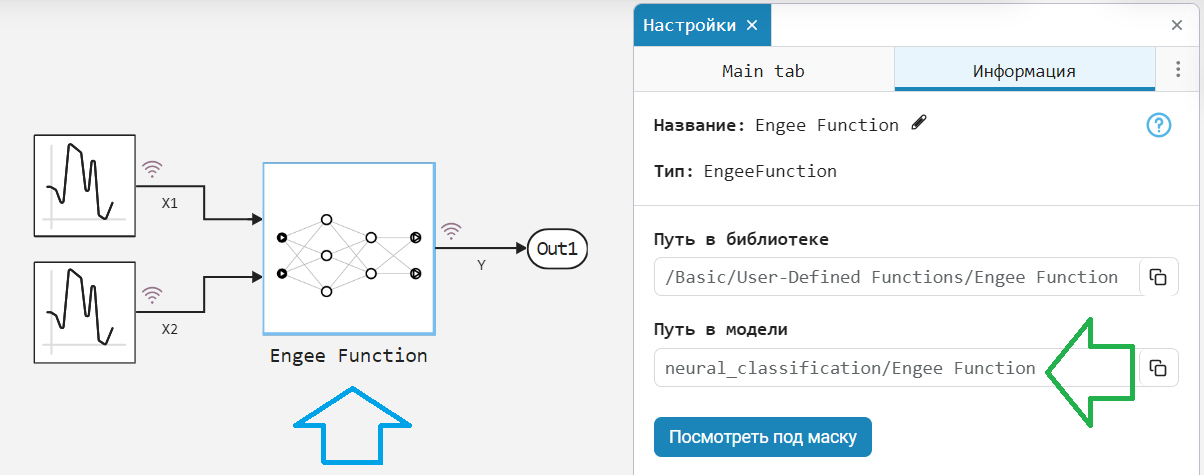1204x475 pixels.
Task: Switch to the Main tab
Action: [x=763, y=71]
